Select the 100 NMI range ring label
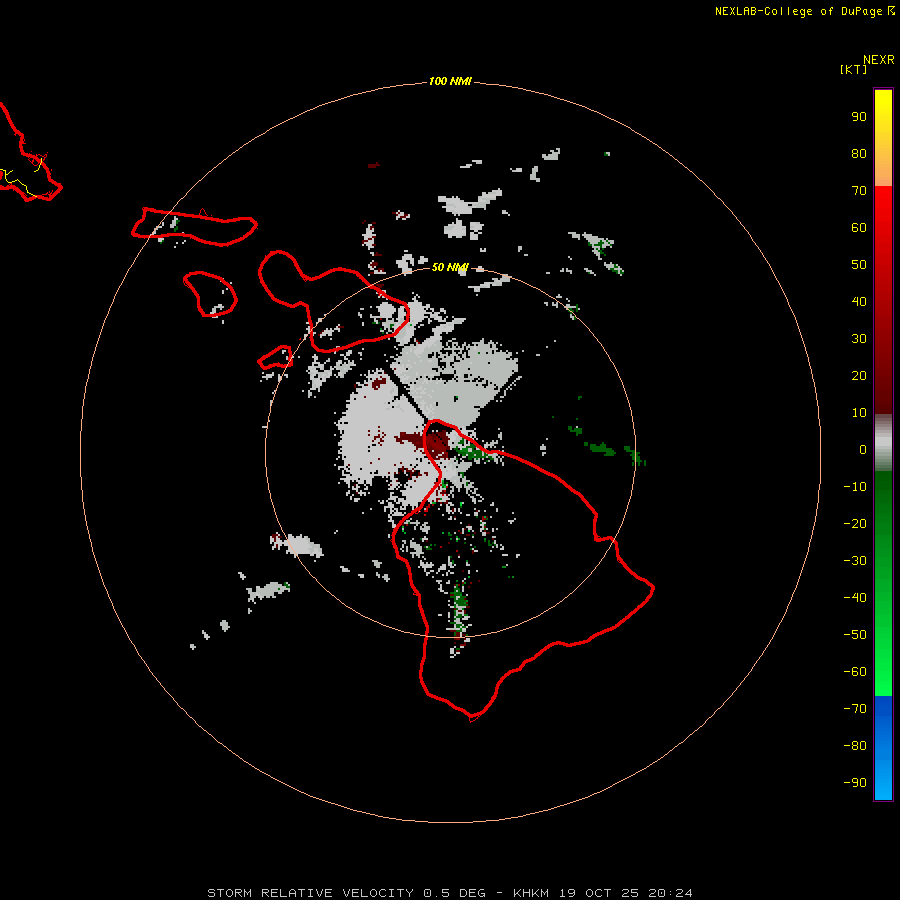The width and height of the screenshot is (900, 900). (x=450, y=82)
